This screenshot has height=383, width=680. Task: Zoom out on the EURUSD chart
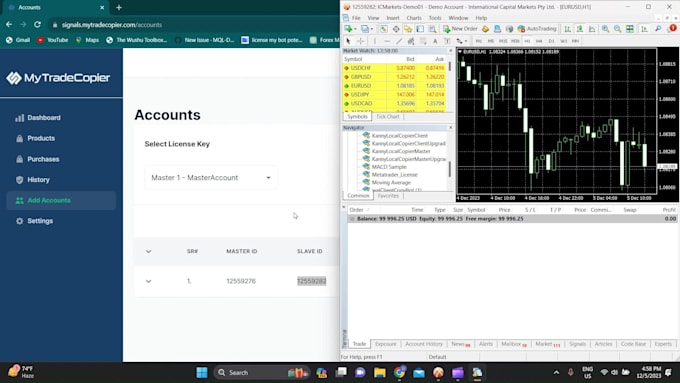[618, 29]
